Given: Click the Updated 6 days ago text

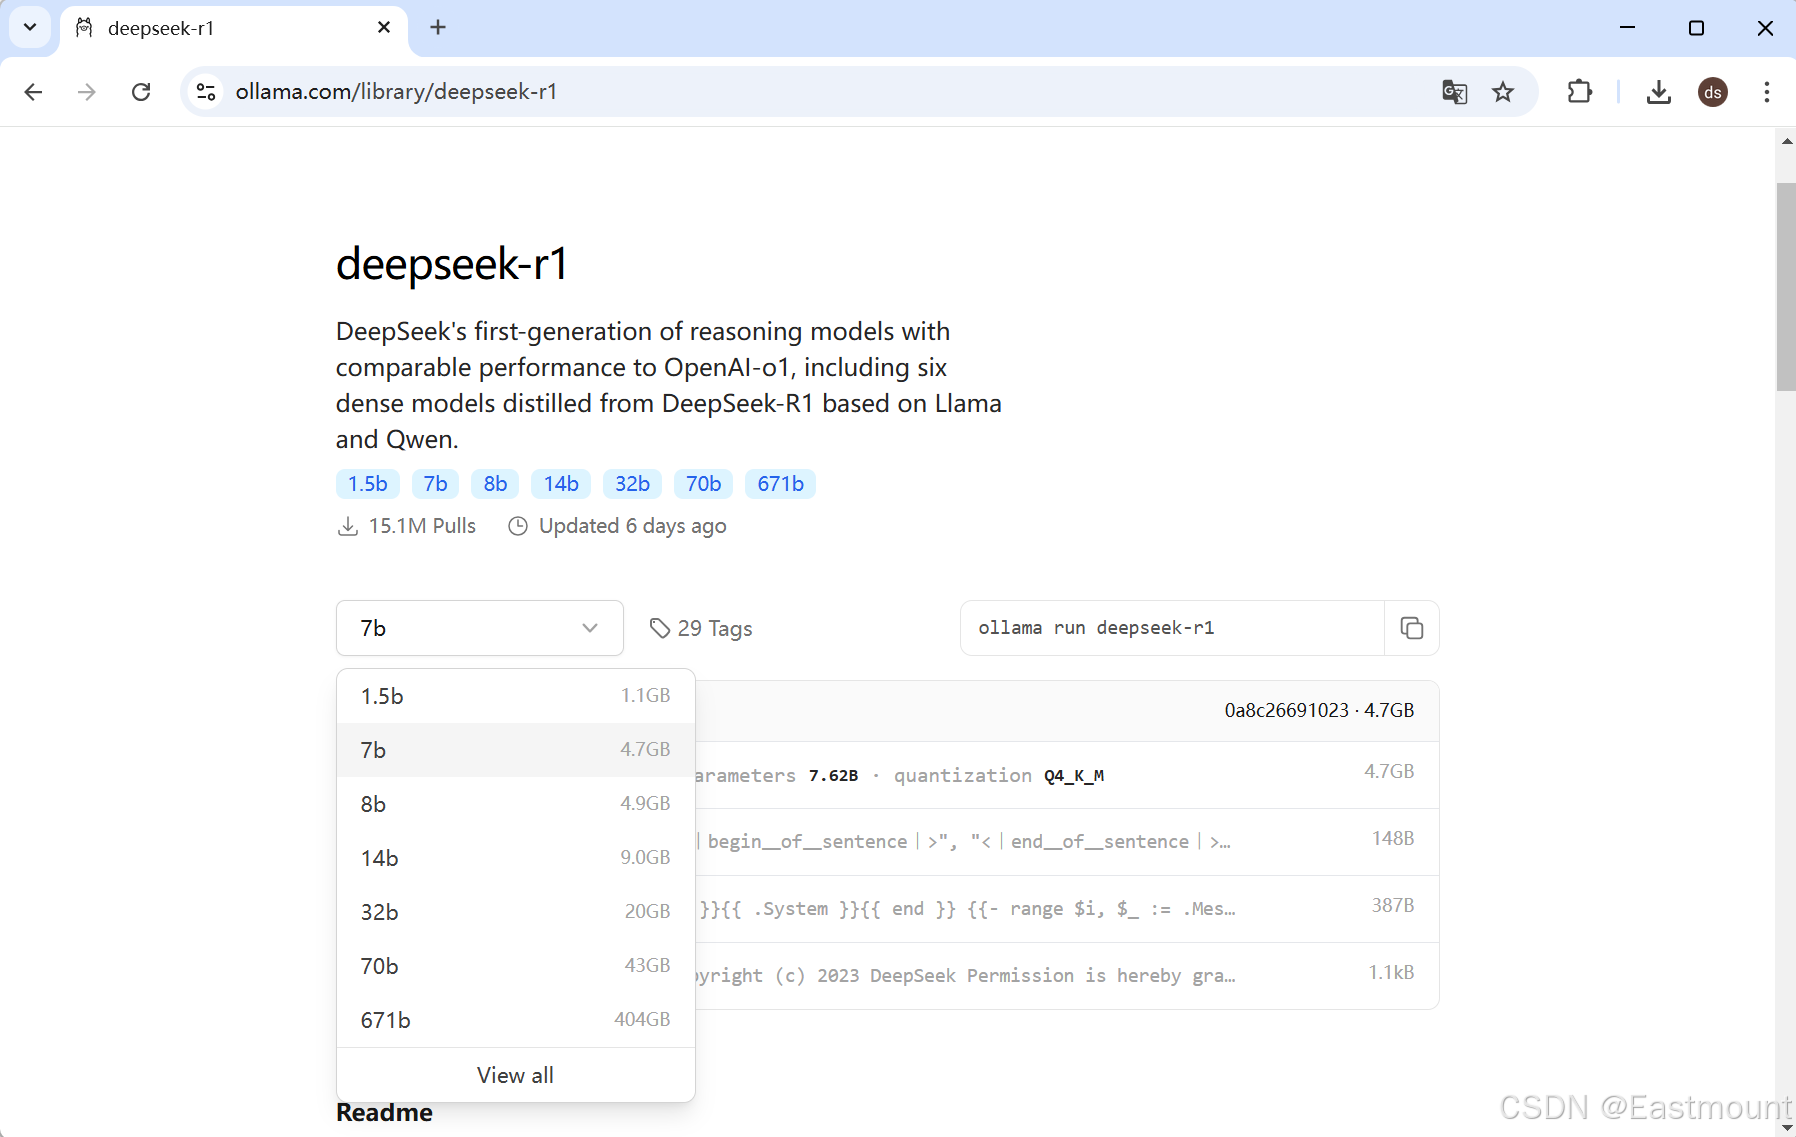Looking at the screenshot, I should (x=632, y=526).
